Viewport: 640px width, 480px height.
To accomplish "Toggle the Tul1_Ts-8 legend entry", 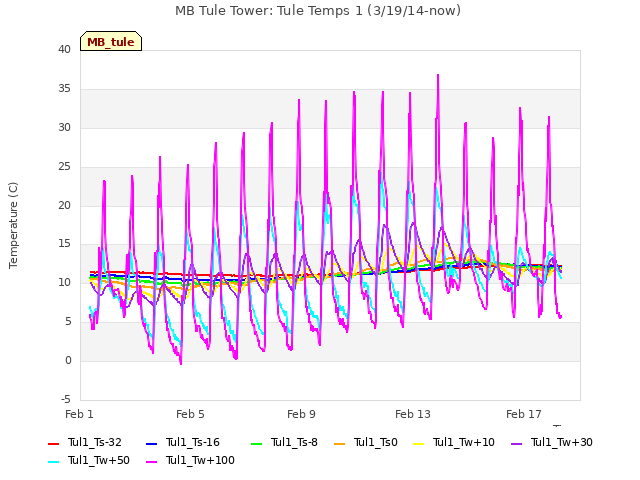I will coord(284,442).
